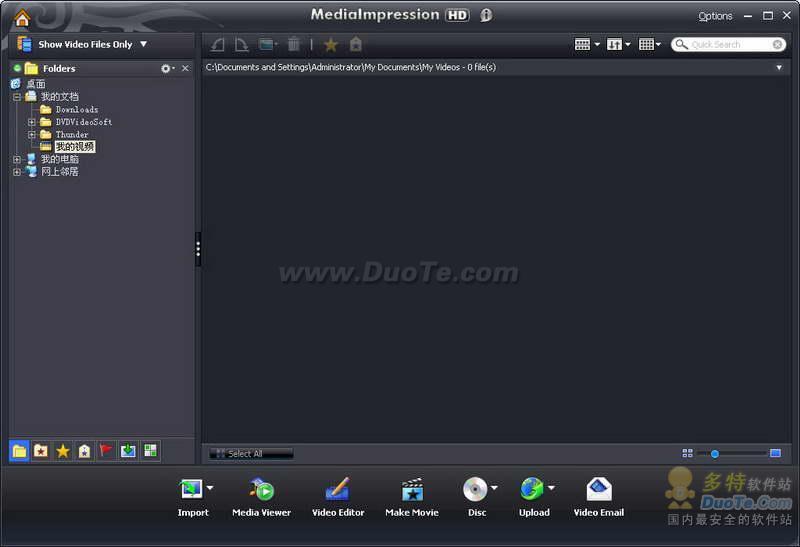This screenshot has width=800, height=547.
Task: Rate file with the star icon
Action: pos(331,45)
